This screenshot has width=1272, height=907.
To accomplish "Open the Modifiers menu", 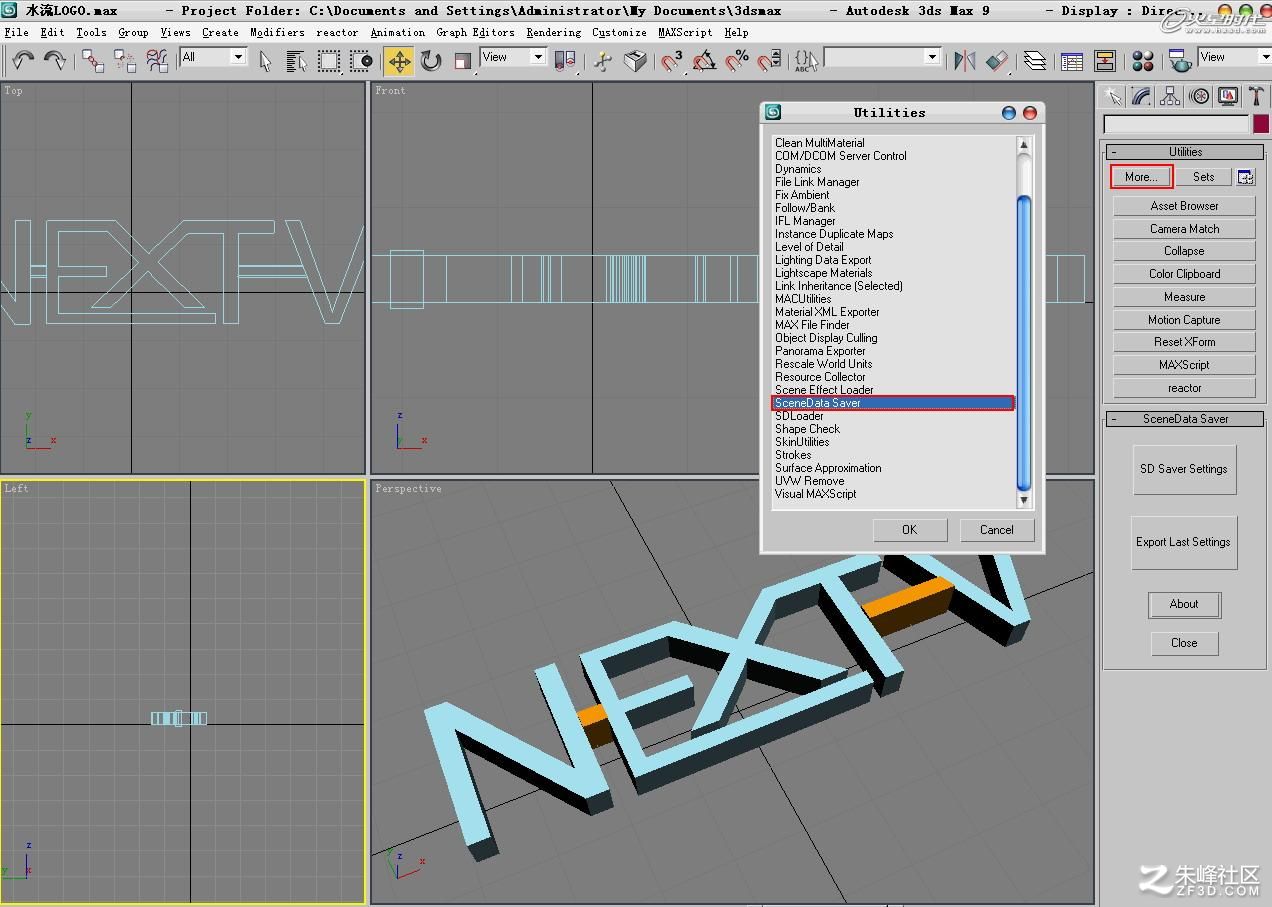I will coord(276,32).
